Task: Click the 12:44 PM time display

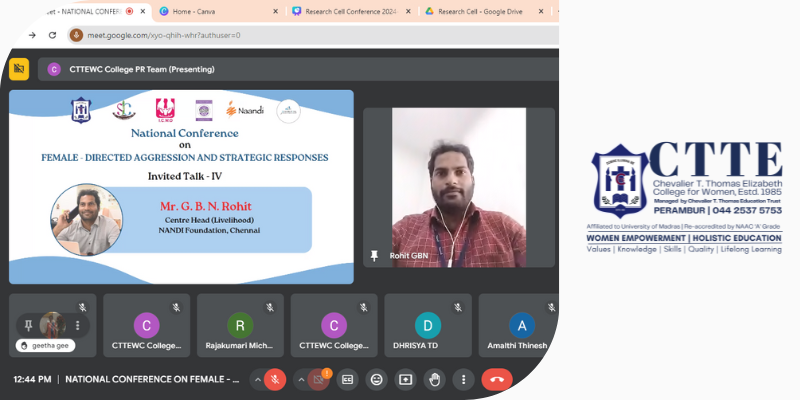Action: click(x=32, y=380)
